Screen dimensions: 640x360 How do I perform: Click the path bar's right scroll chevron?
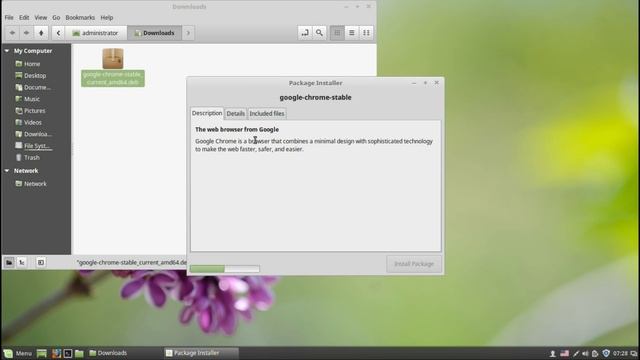[x=188, y=33]
